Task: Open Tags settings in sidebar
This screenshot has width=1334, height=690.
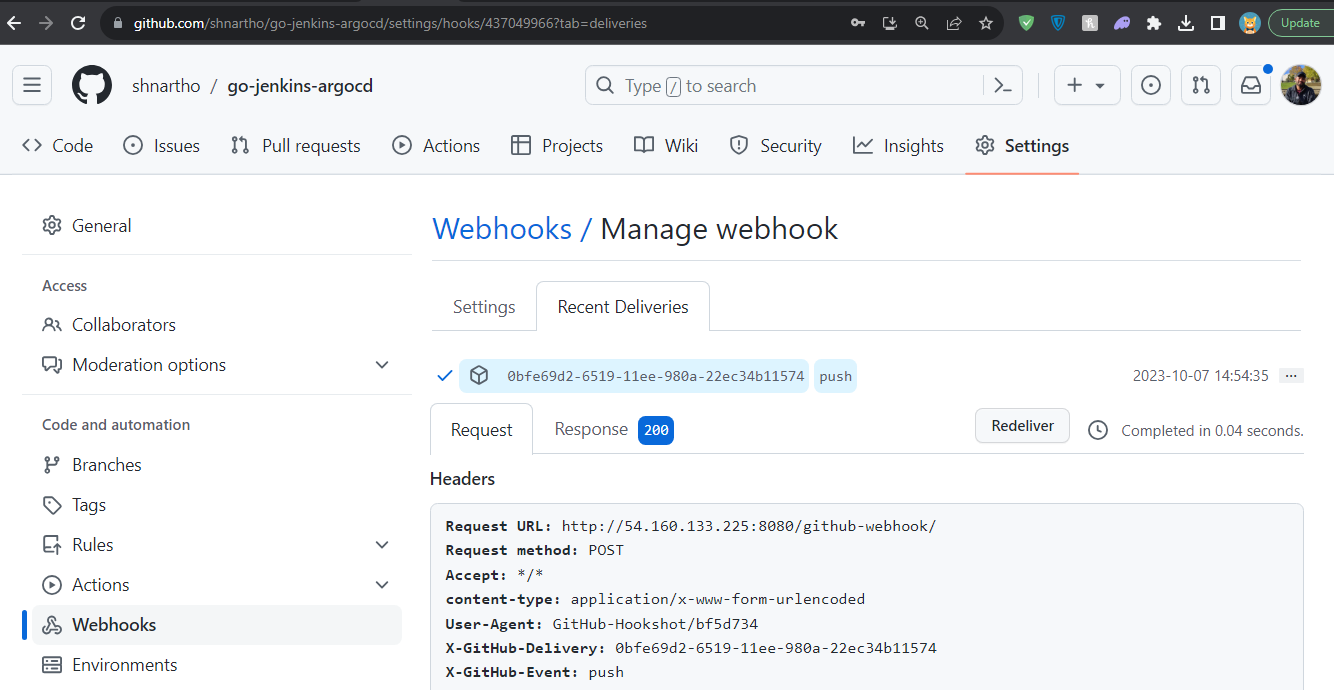Action: tap(217, 505)
